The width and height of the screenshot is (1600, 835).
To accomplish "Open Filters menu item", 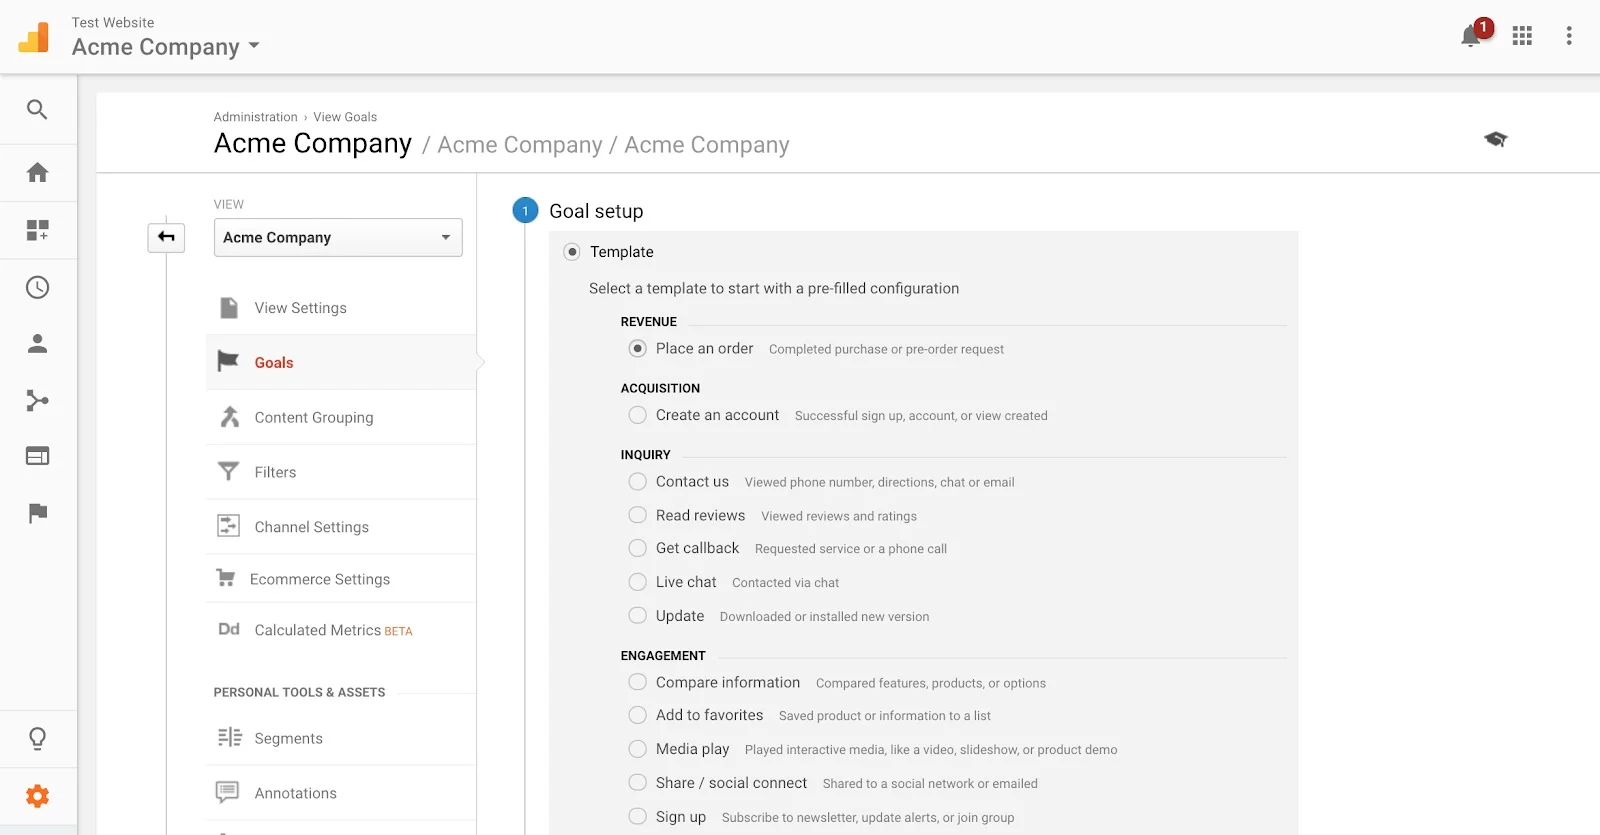I will (341, 472).
